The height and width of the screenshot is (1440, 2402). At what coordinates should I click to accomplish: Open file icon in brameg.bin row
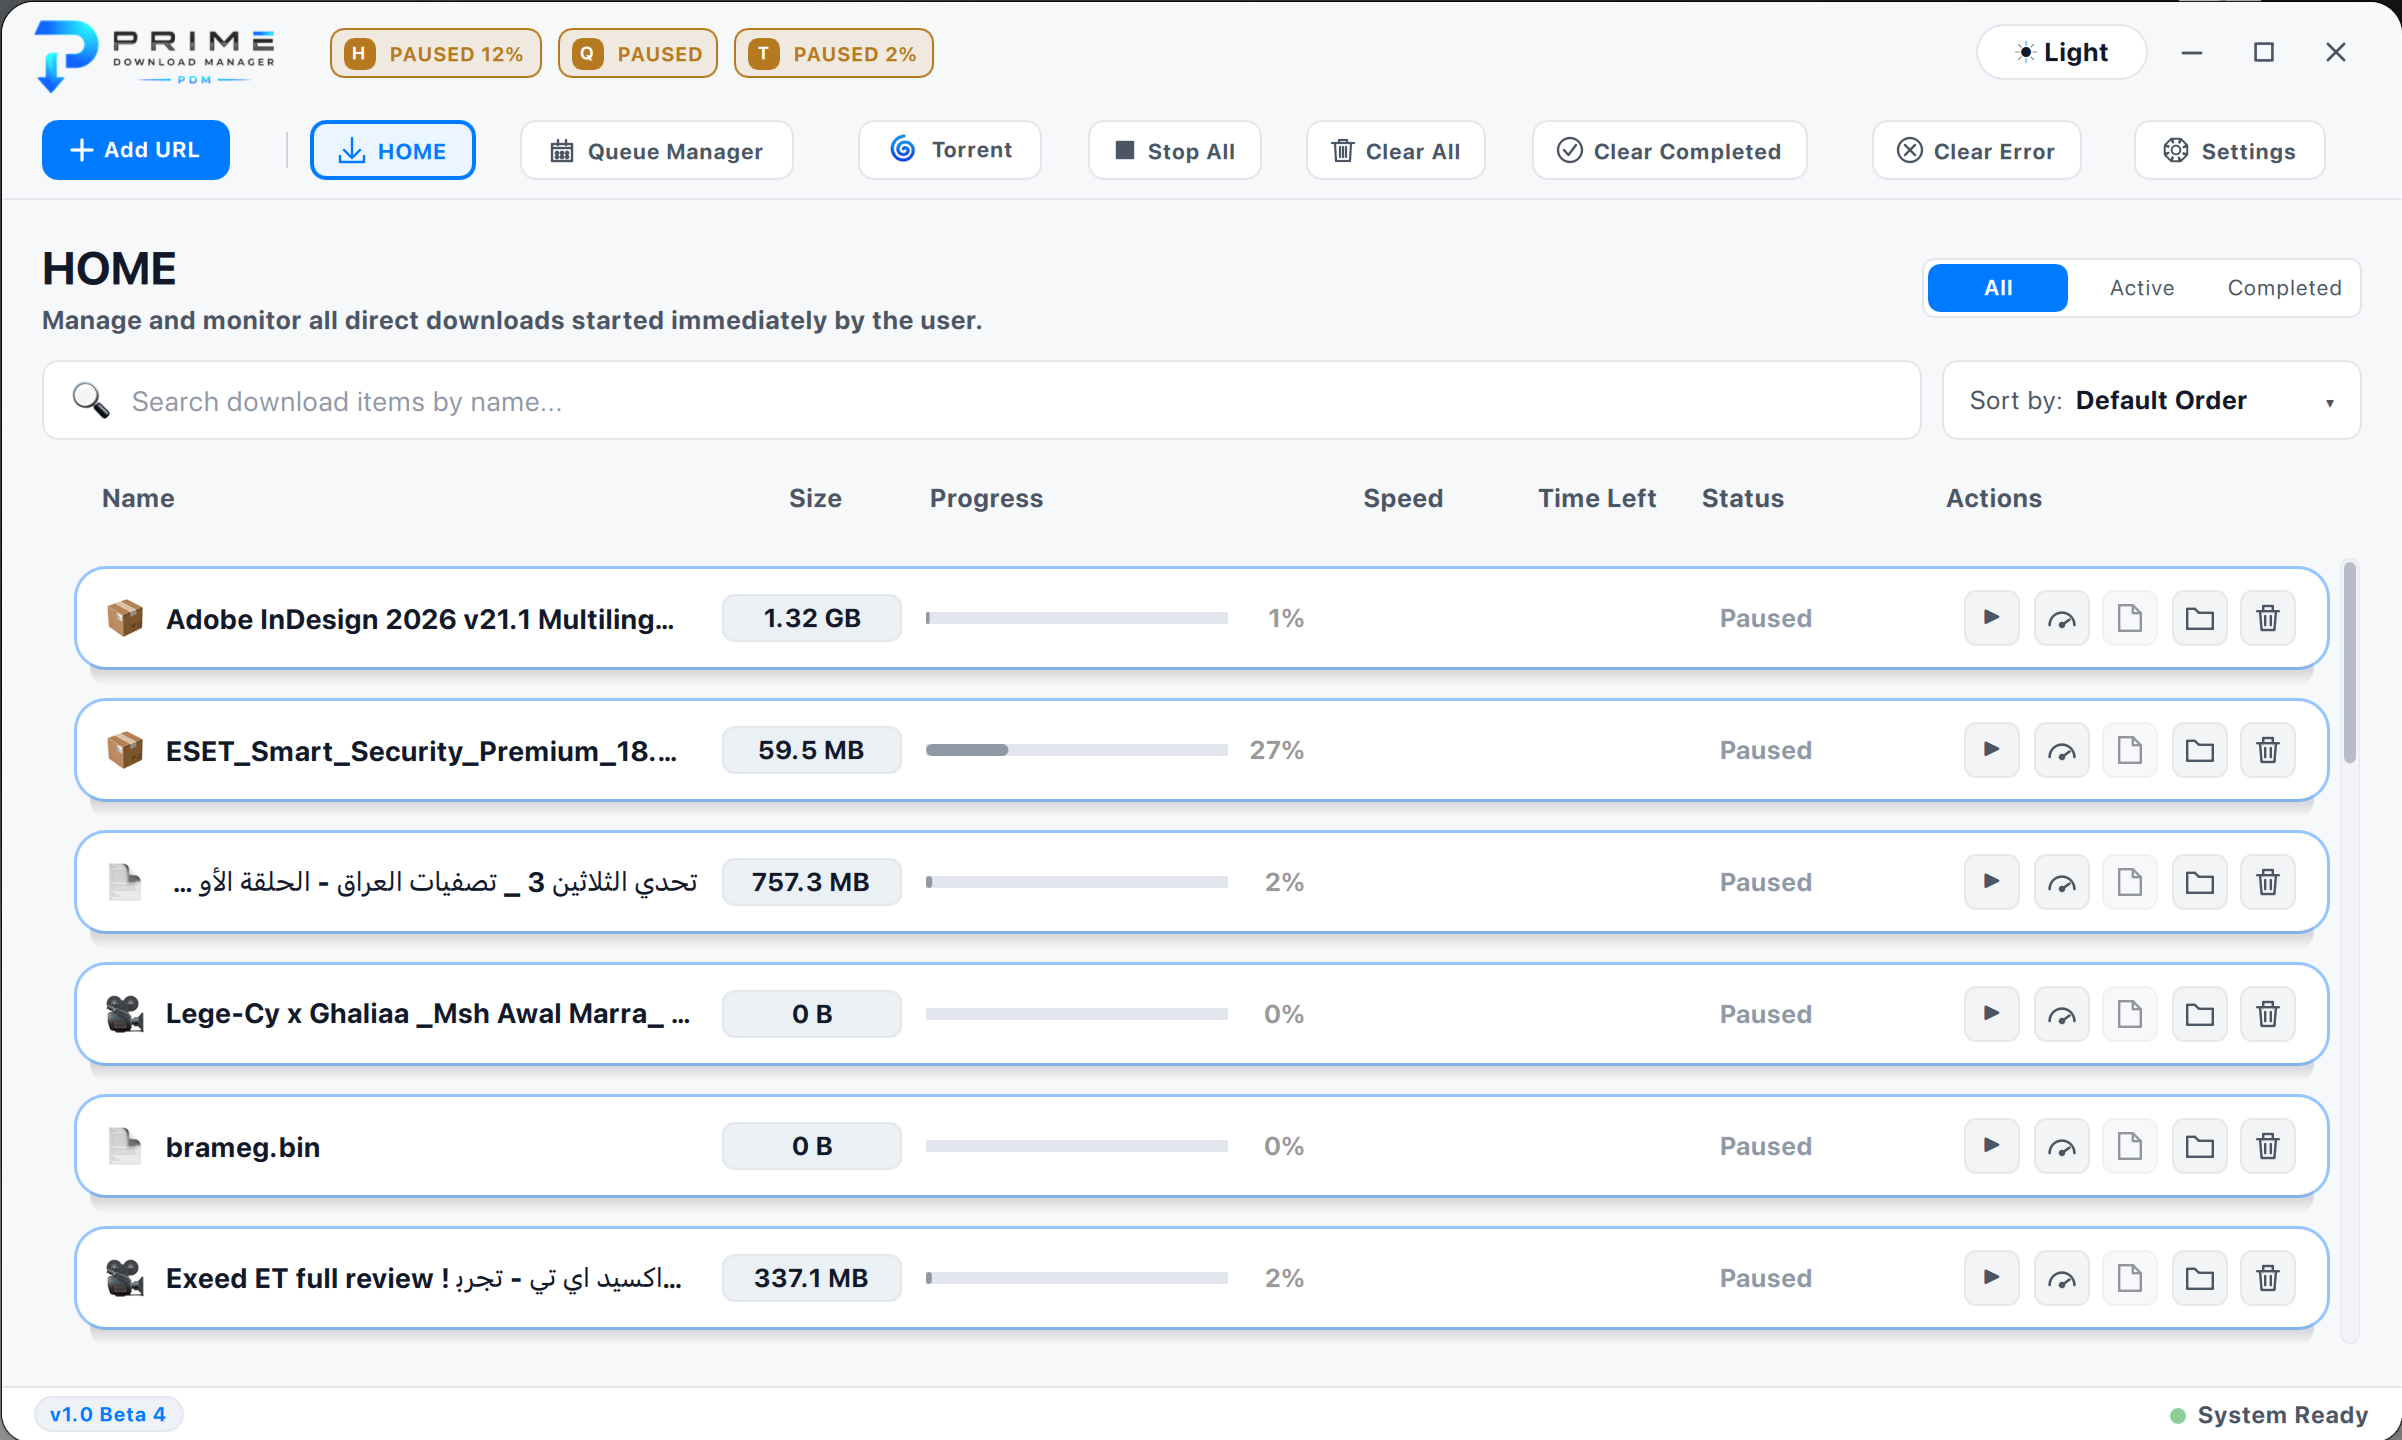tap(2130, 1146)
